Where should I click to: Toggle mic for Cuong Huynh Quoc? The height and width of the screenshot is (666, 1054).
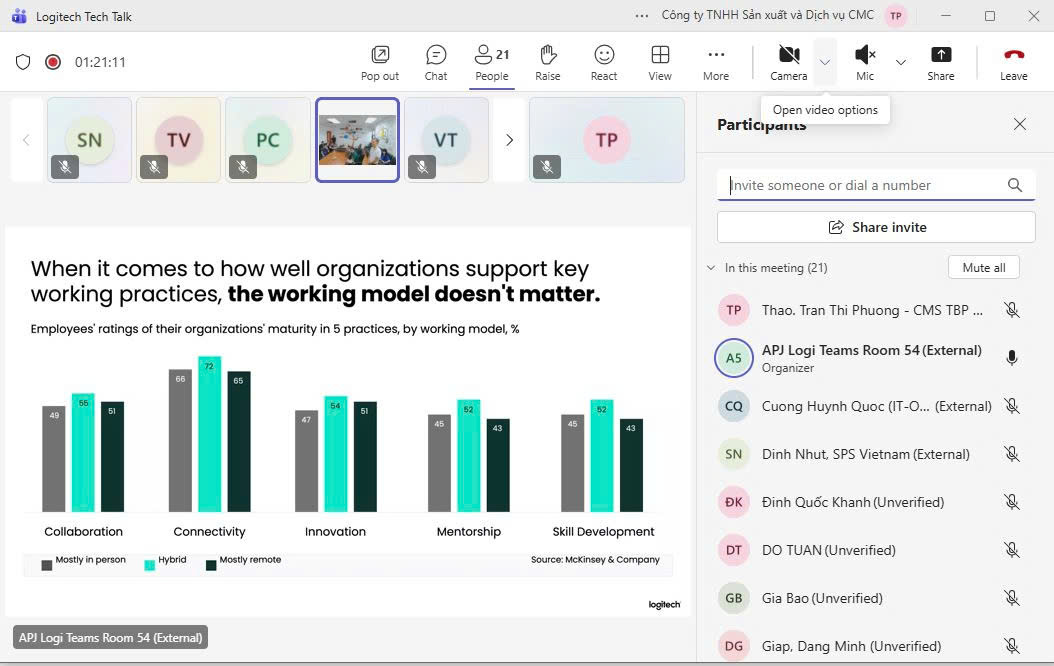(1012, 406)
